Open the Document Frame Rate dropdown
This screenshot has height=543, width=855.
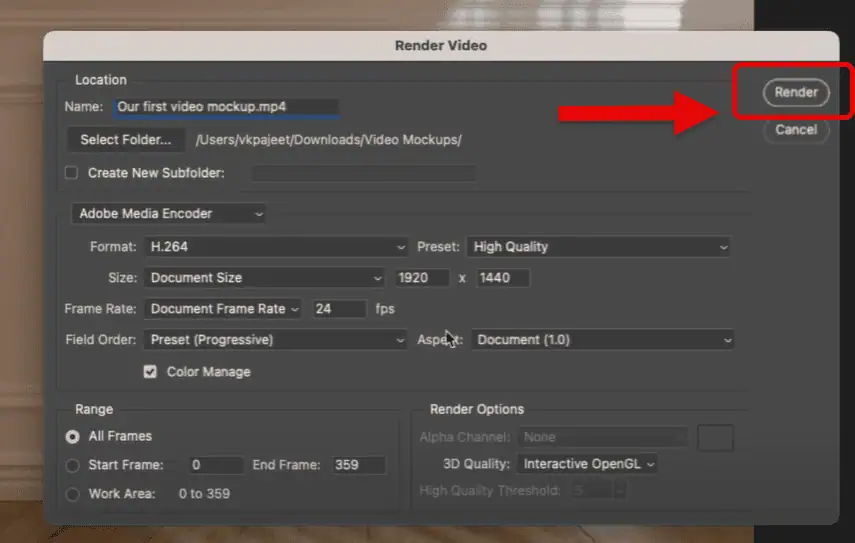click(x=223, y=309)
